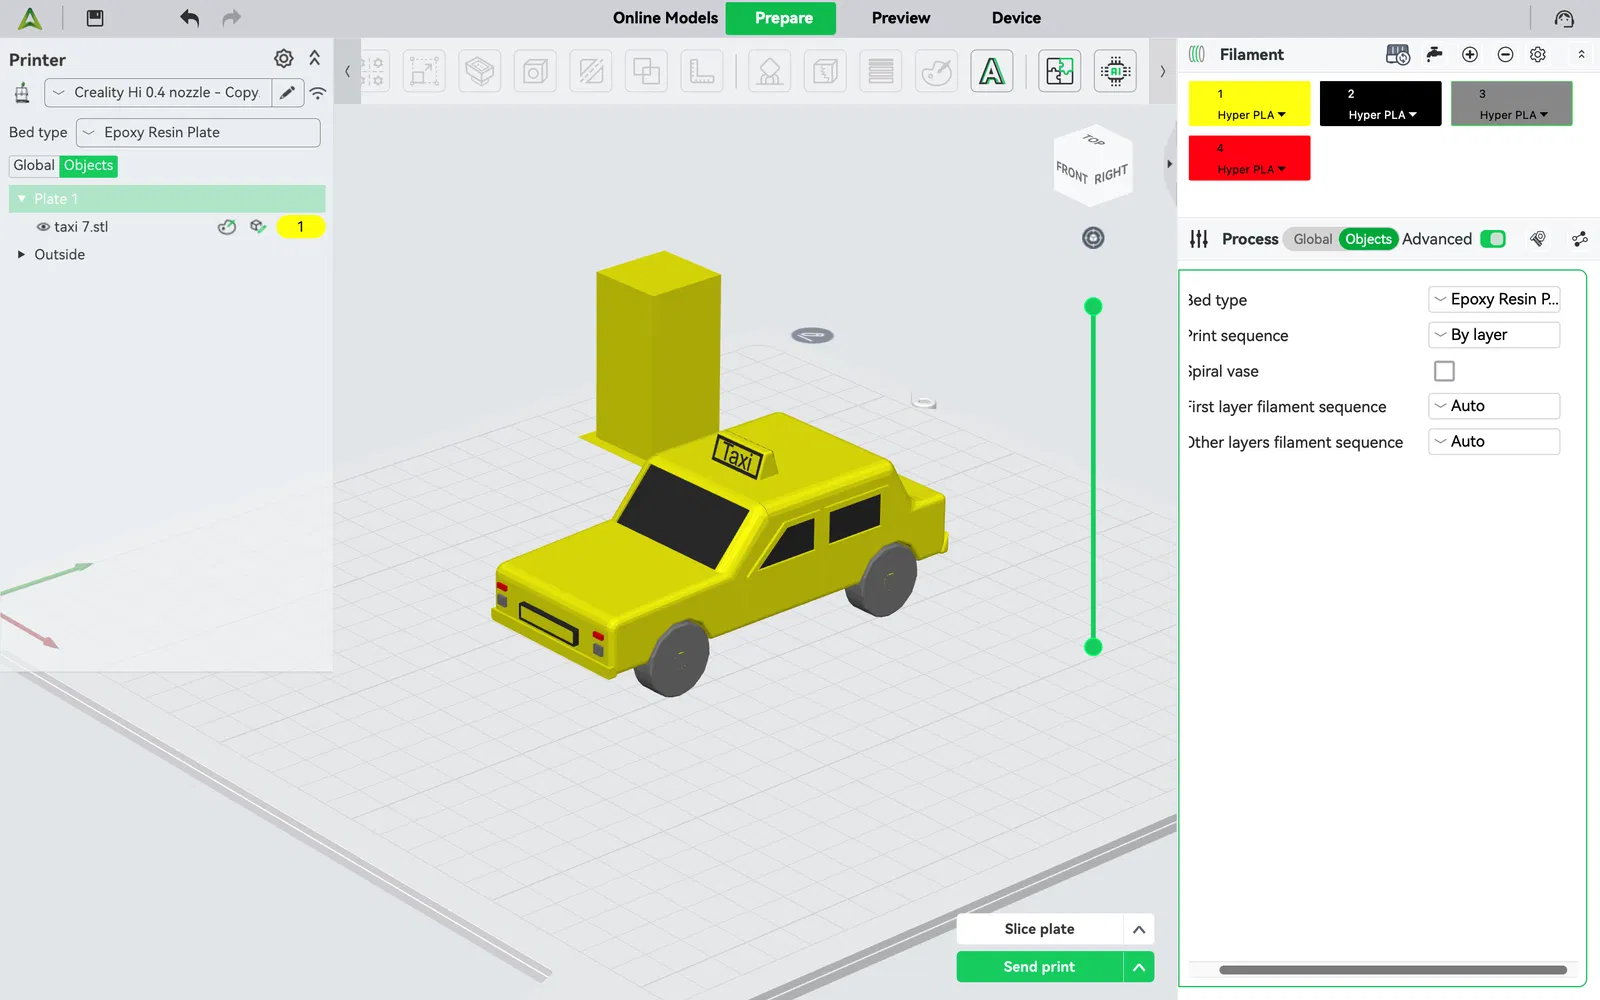Viewport: 1600px width, 1000px height.
Task: Click the circular target icon below the view cube
Action: pyautogui.click(x=1093, y=238)
